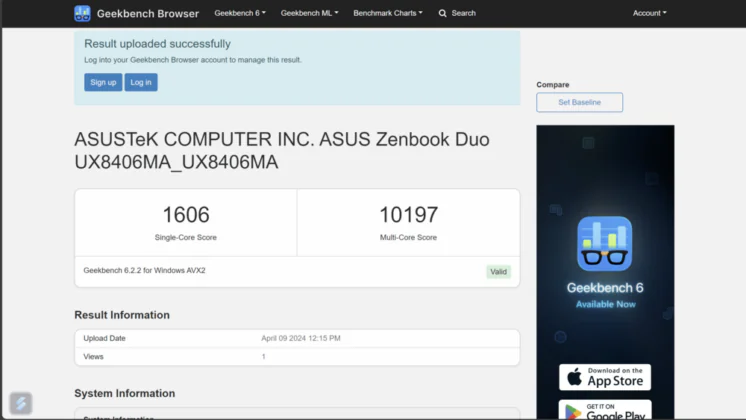746x420 pixels.
Task: Click Get it on Google Play badge
Action: [x=605, y=410]
